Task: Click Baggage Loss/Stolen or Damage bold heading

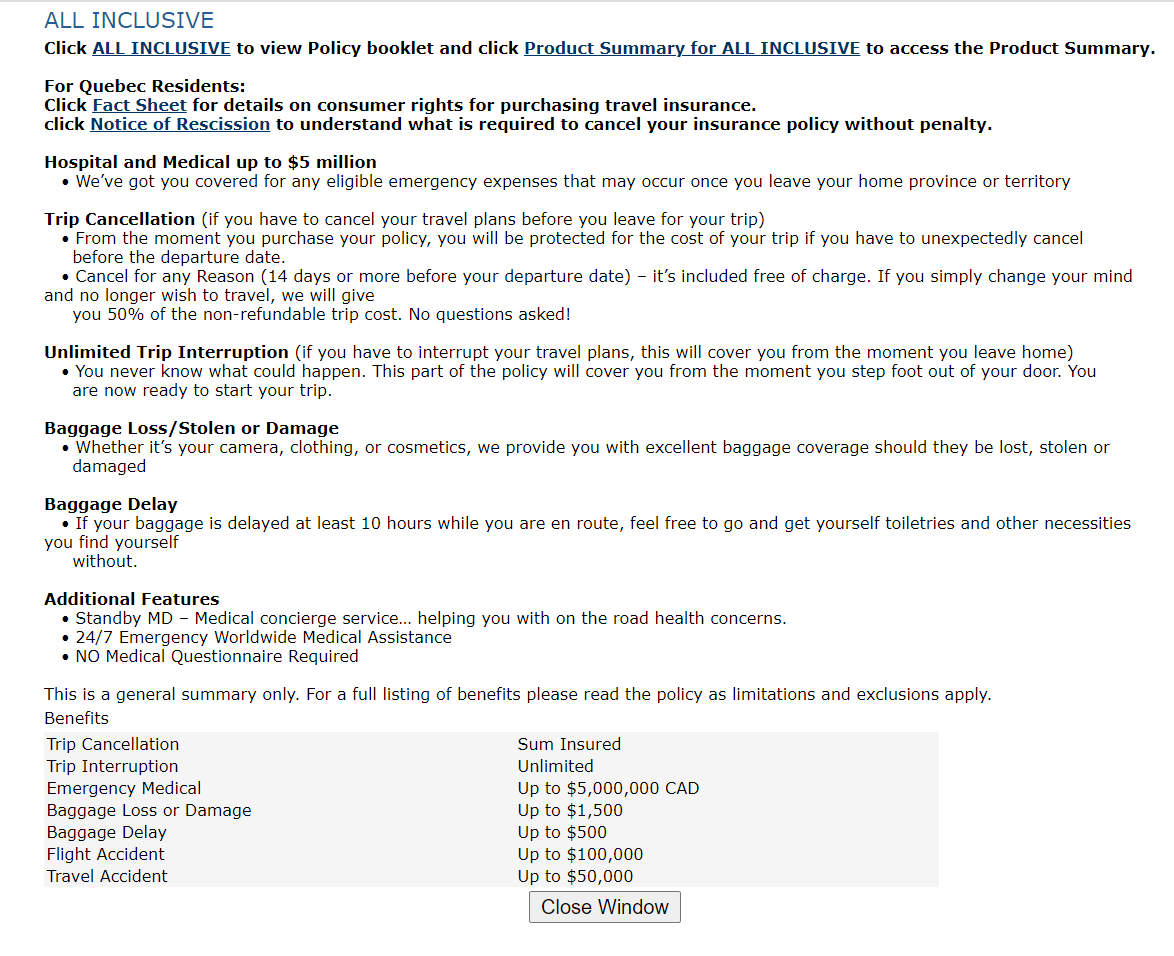Action: click(191, 428)
